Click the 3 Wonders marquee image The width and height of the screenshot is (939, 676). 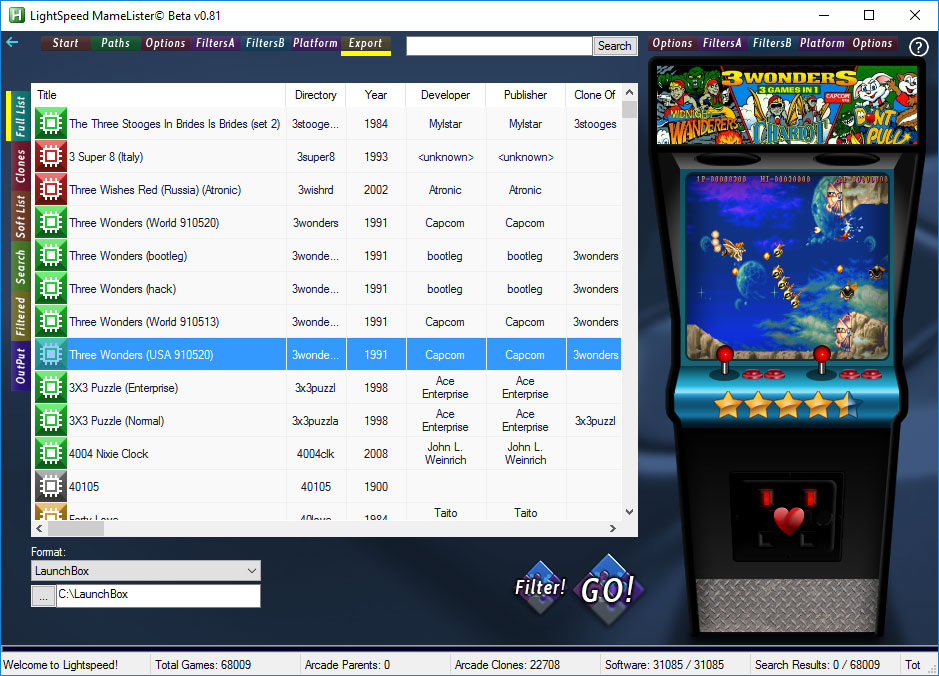coord(787,105)
